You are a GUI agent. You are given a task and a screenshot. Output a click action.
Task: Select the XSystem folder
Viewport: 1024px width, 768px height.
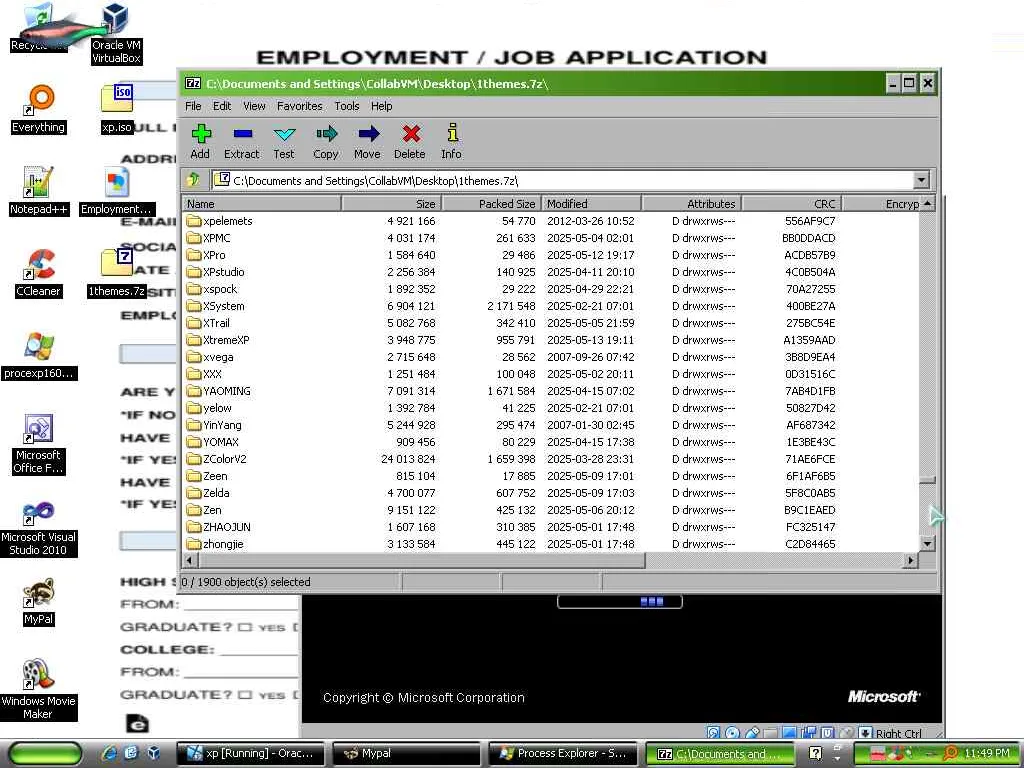click(x=551, y=306)
